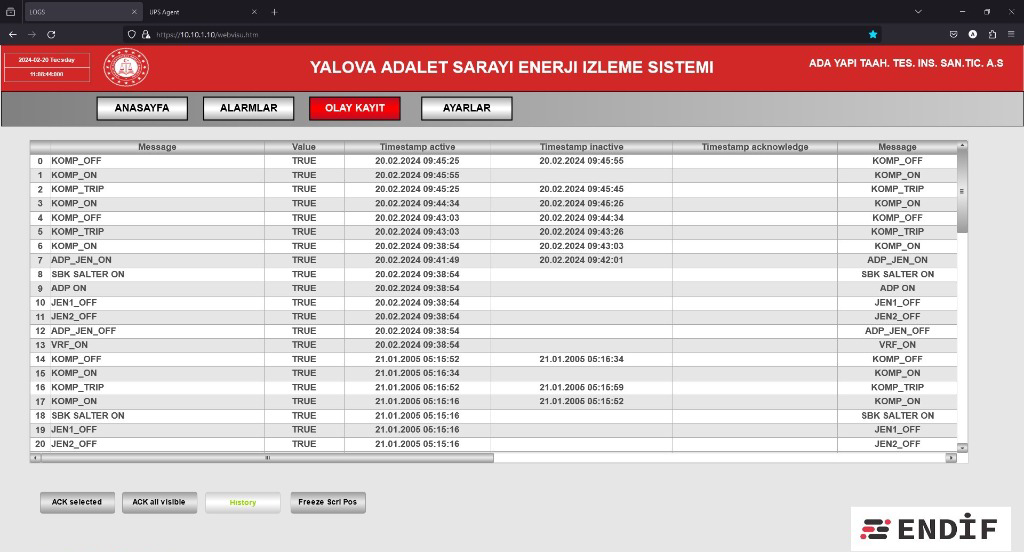Screen dimensions: 1024x552
Task: Select the OLAY KAYIT page
Action: click(355, 108)
